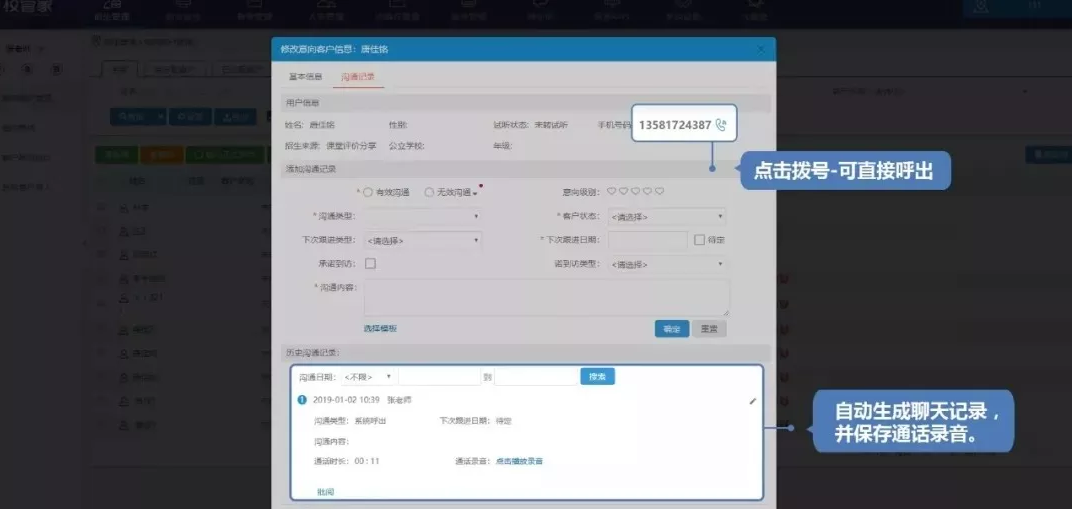Open the 下次跟进类型 dropdown

point(421,240)
